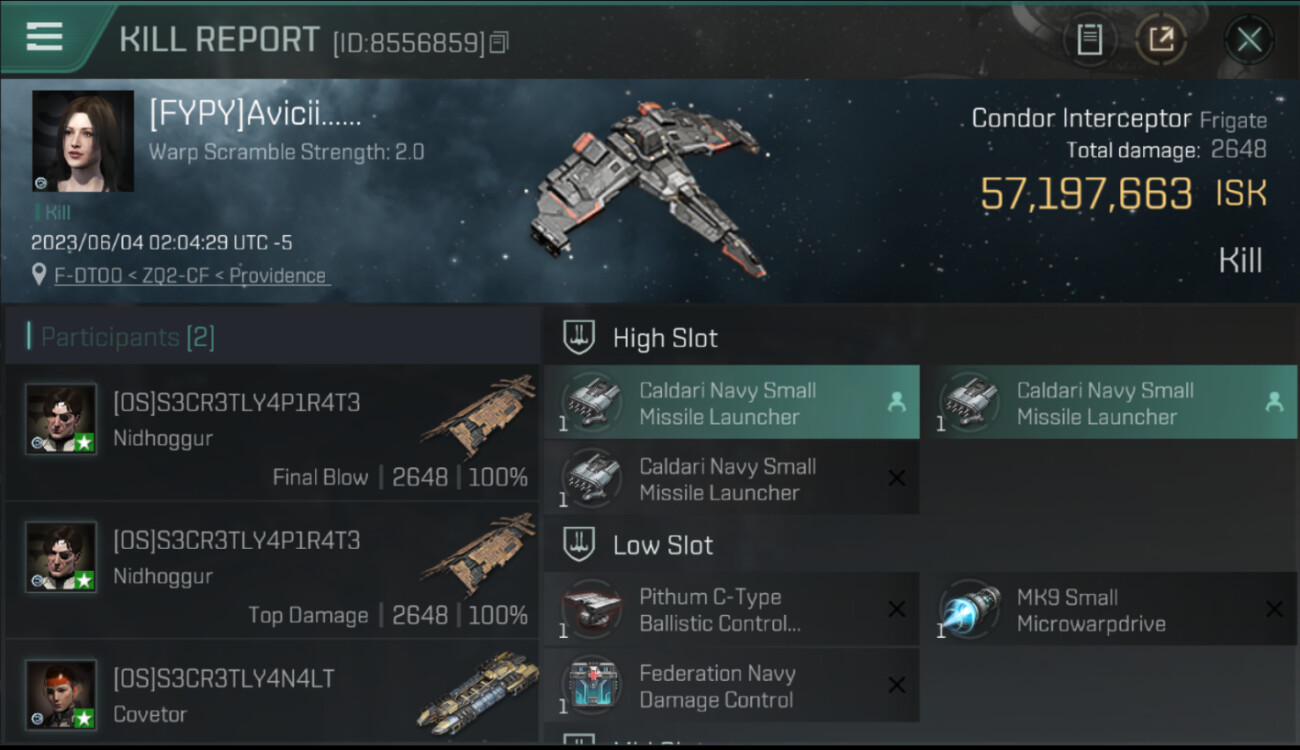Select the Top Damage Nidhoggur entry

[272, 570]
